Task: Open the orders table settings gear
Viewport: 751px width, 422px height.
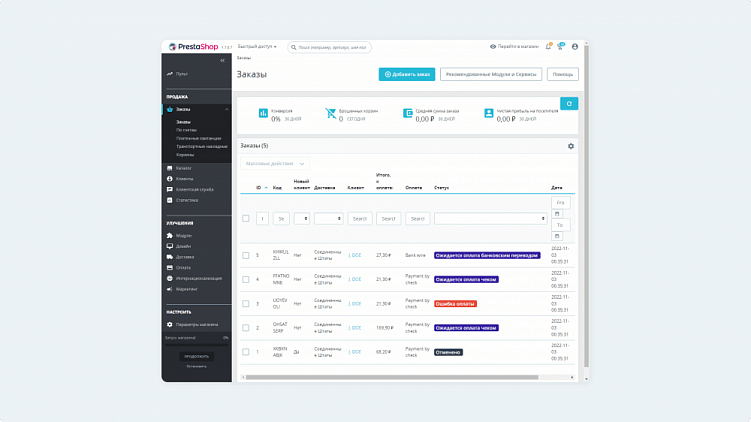Action: point(571,146)
